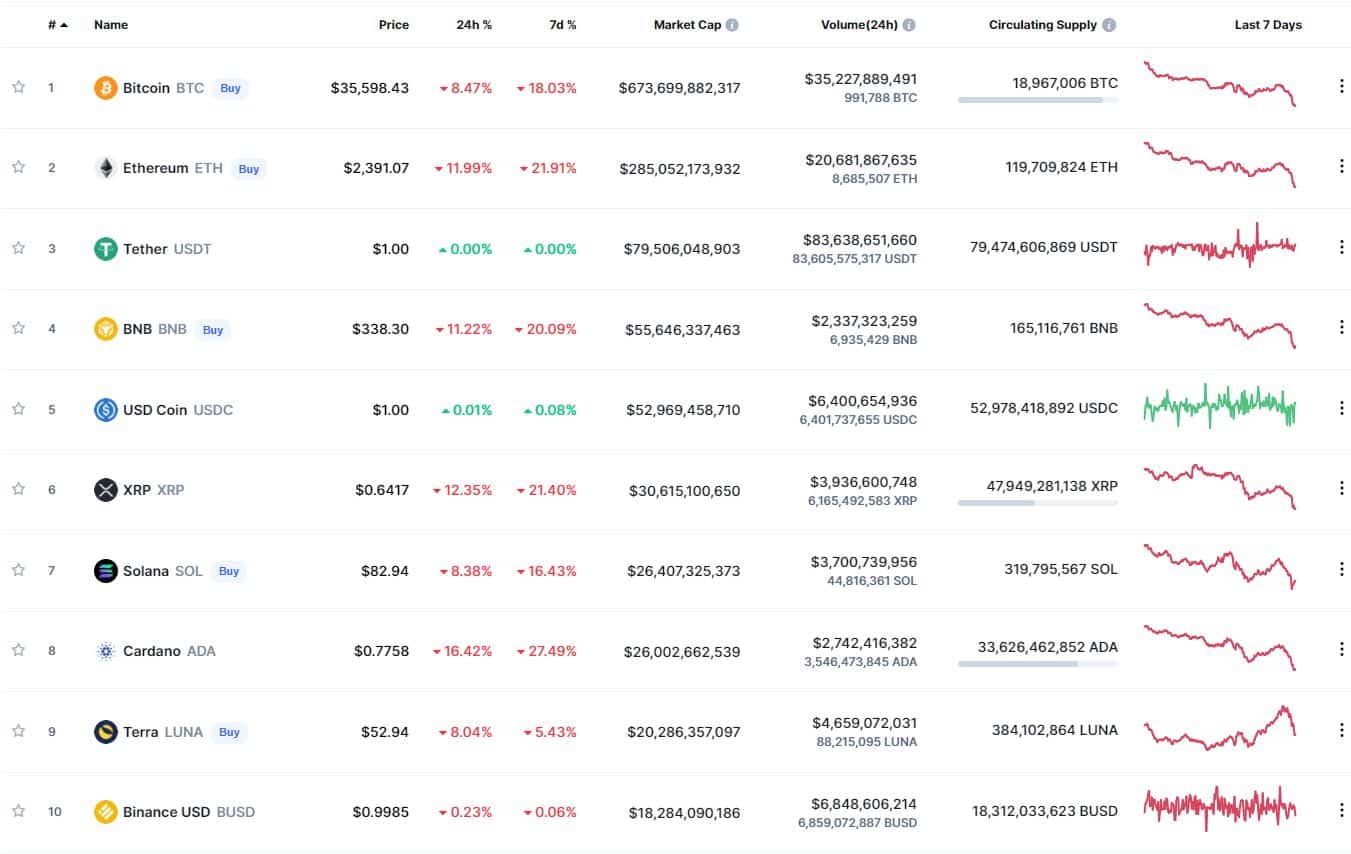
Task: Open more options for Solana row
Action: click(x=1341, y=569)
